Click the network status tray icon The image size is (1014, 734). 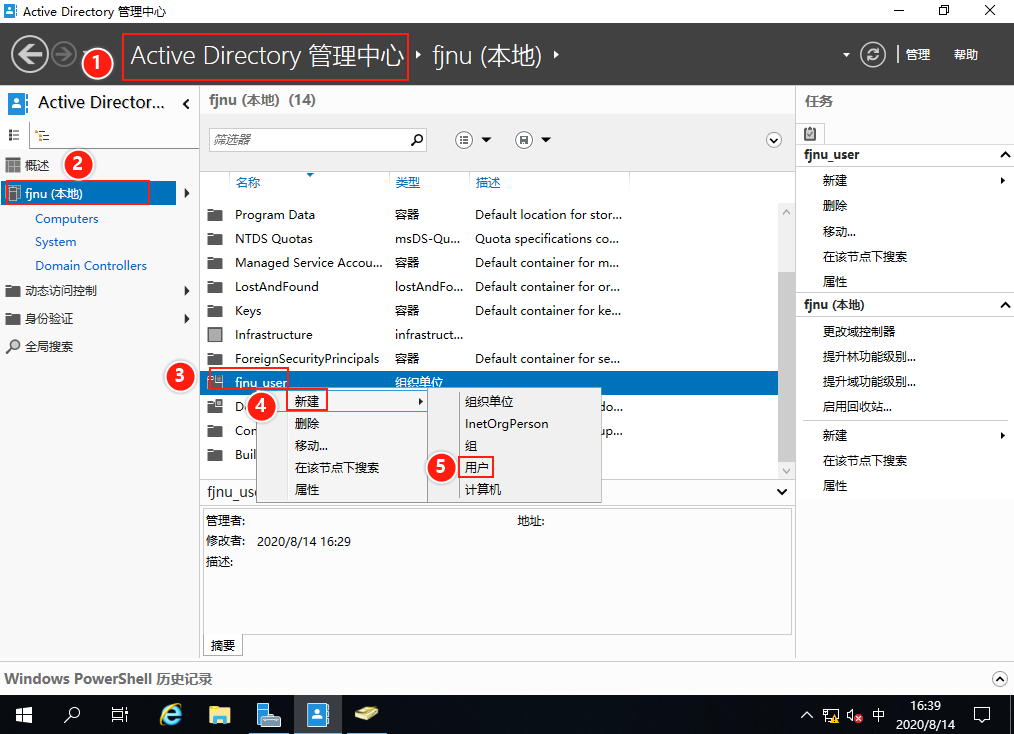pyautogui.click(x=830, y=716)
